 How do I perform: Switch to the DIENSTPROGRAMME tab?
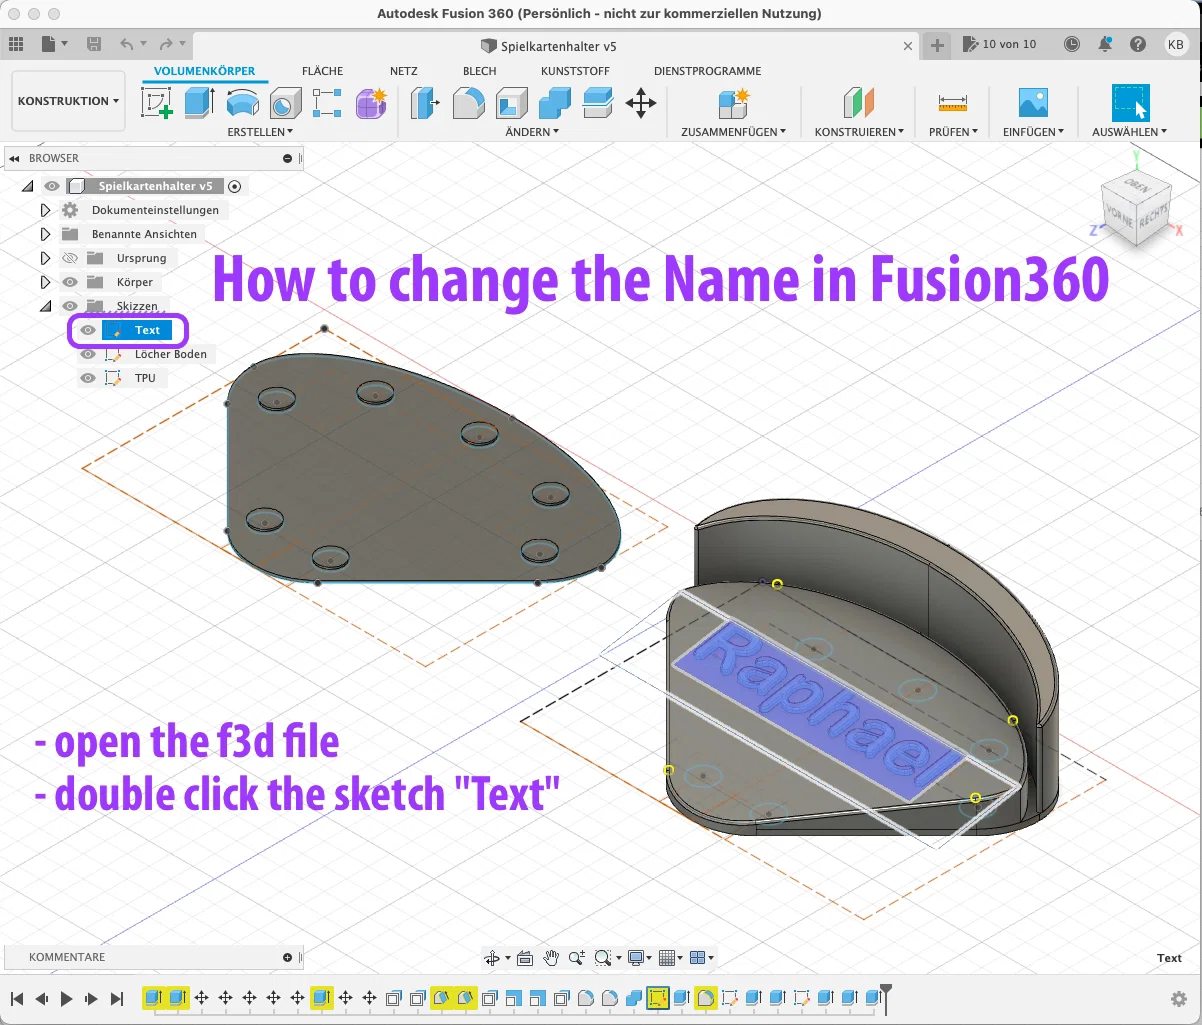tap(707, 71)
